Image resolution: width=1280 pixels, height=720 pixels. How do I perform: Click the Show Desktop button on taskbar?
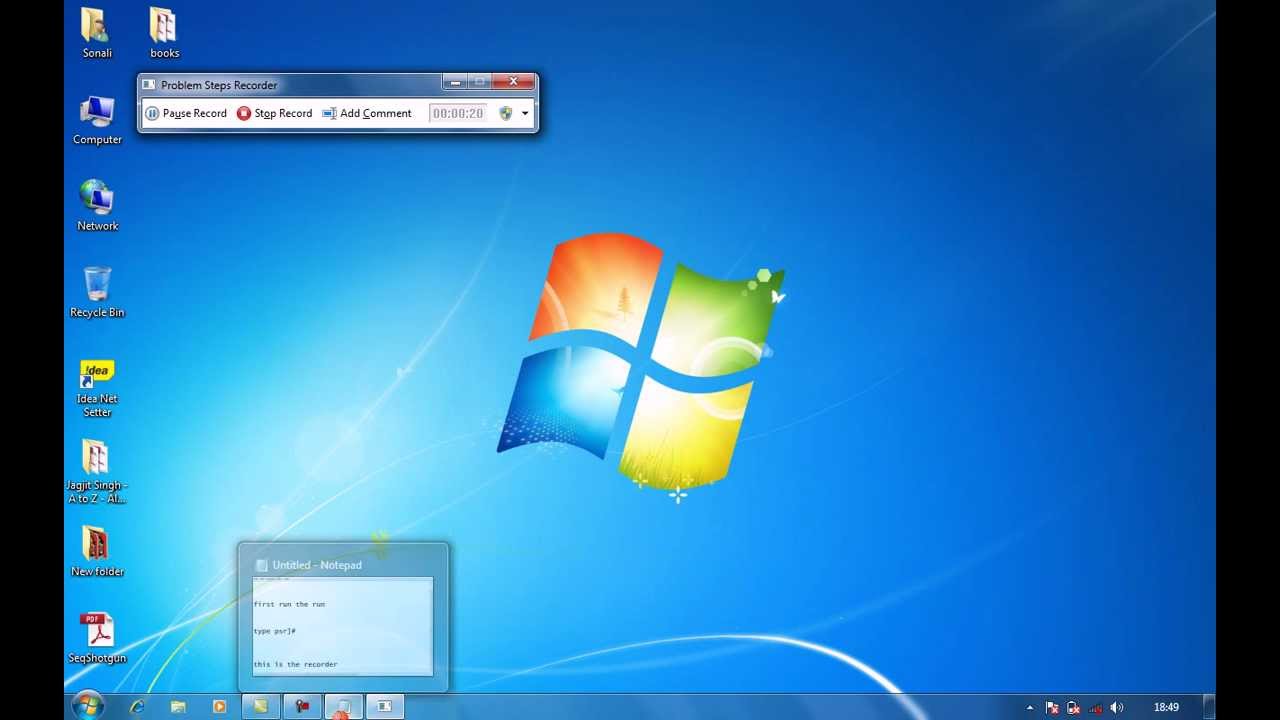(x=1208, y=706)
